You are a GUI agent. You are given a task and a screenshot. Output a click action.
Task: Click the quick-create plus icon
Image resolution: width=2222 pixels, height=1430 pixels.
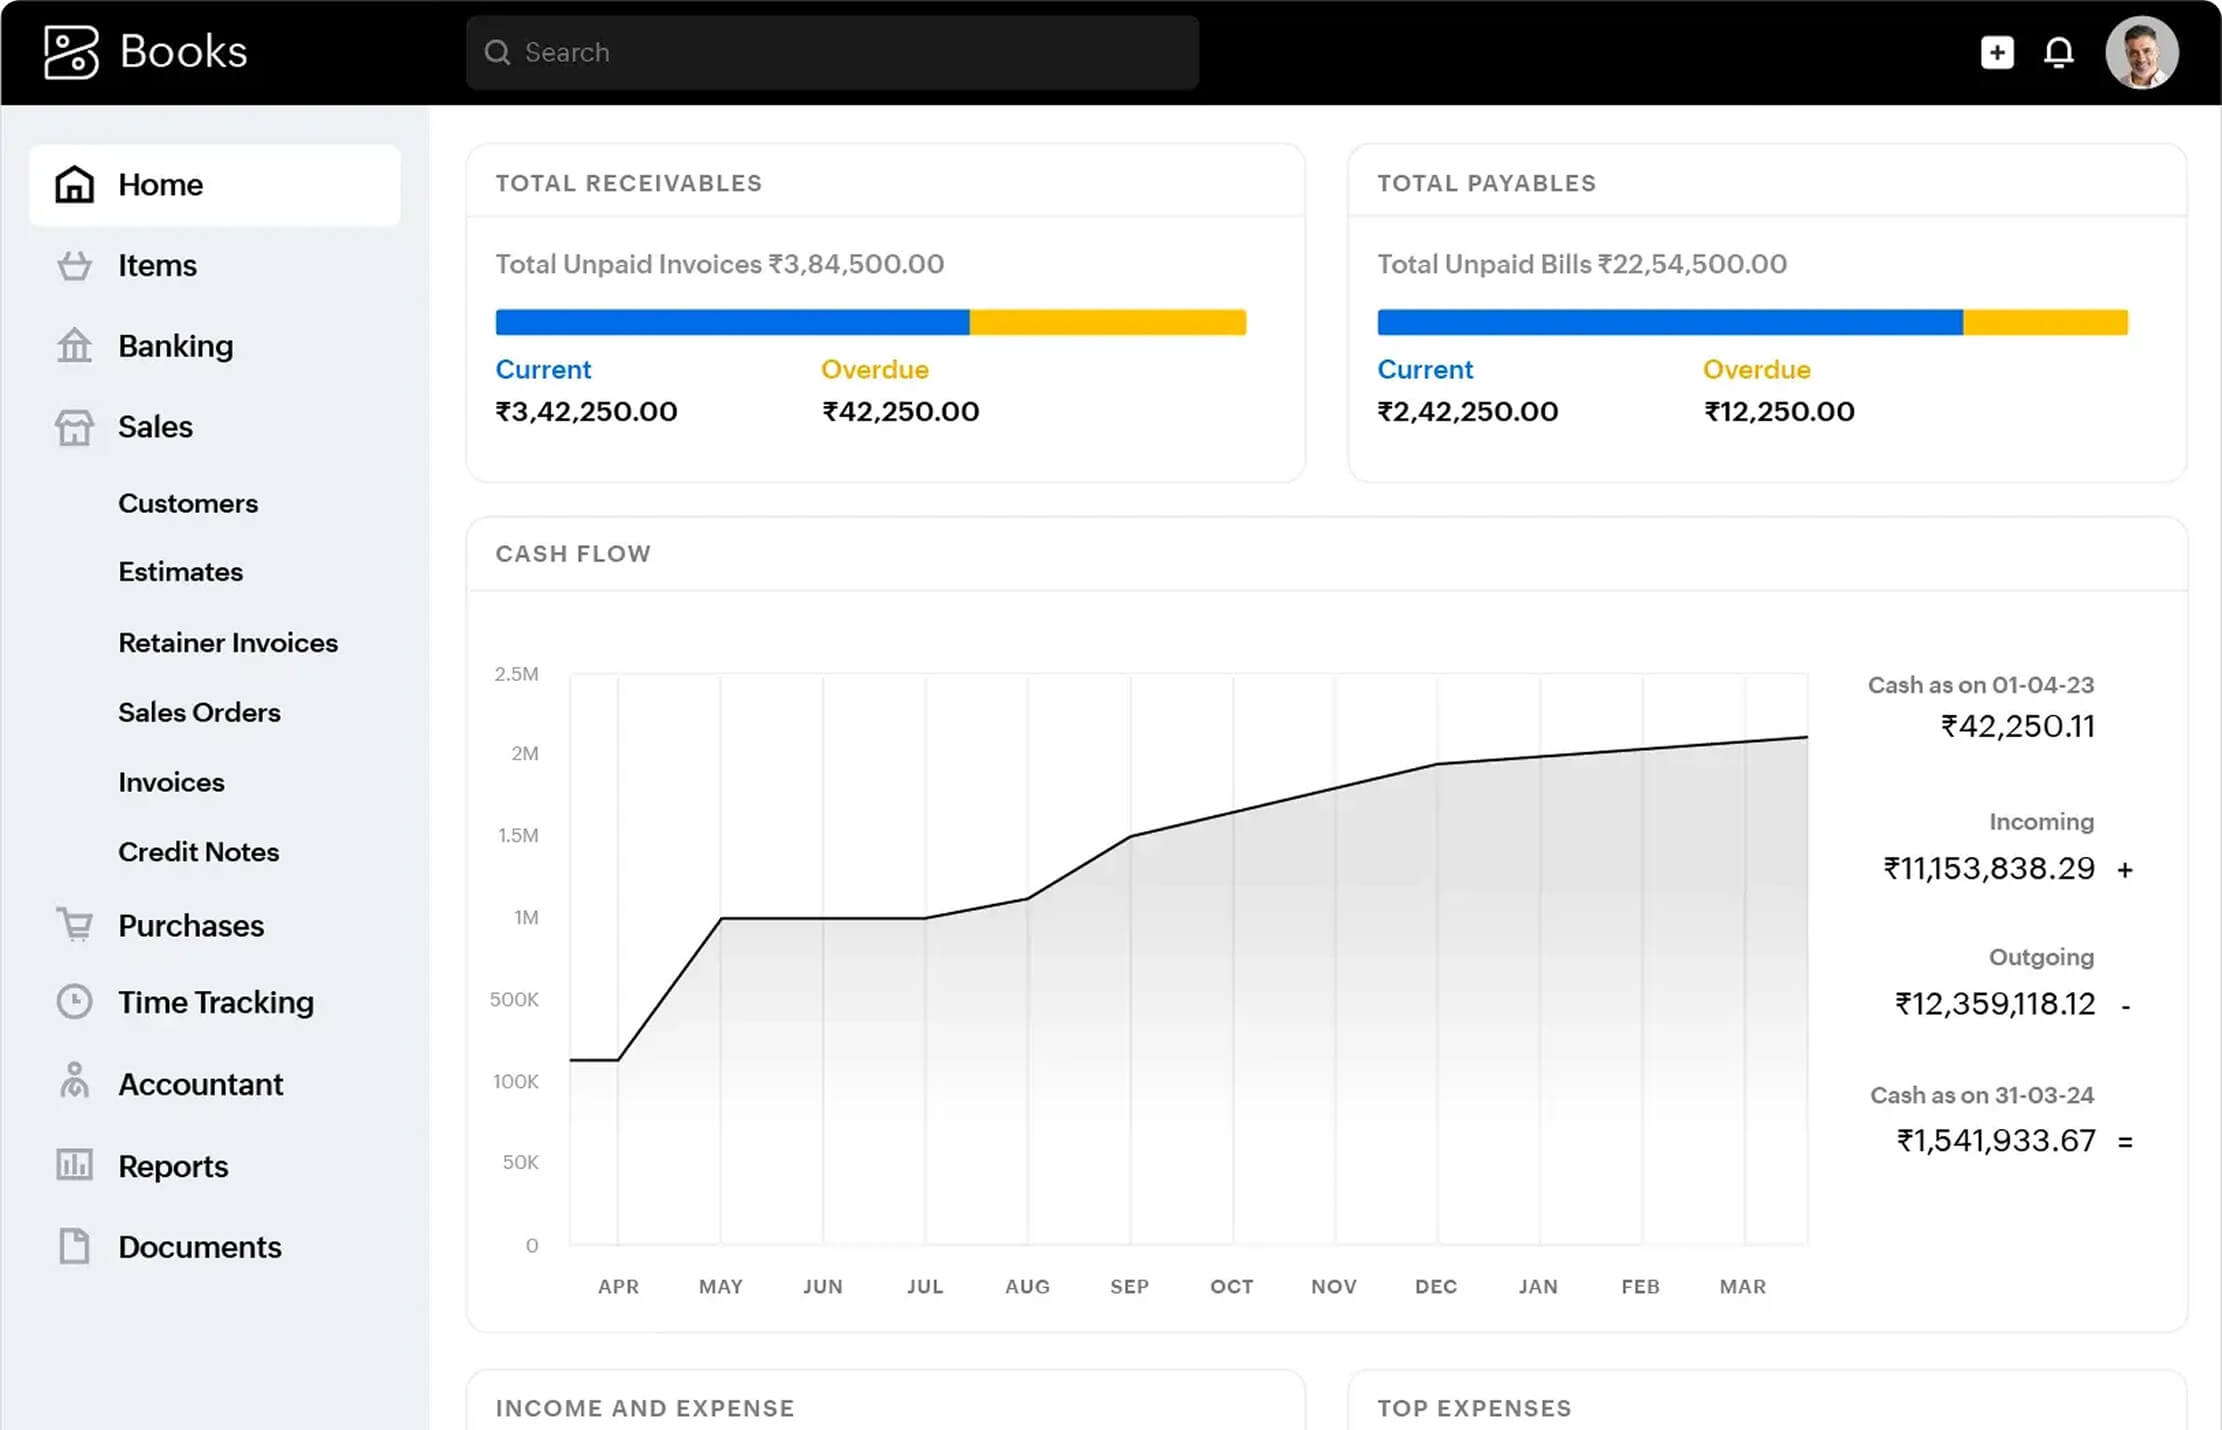point(1996,52)
